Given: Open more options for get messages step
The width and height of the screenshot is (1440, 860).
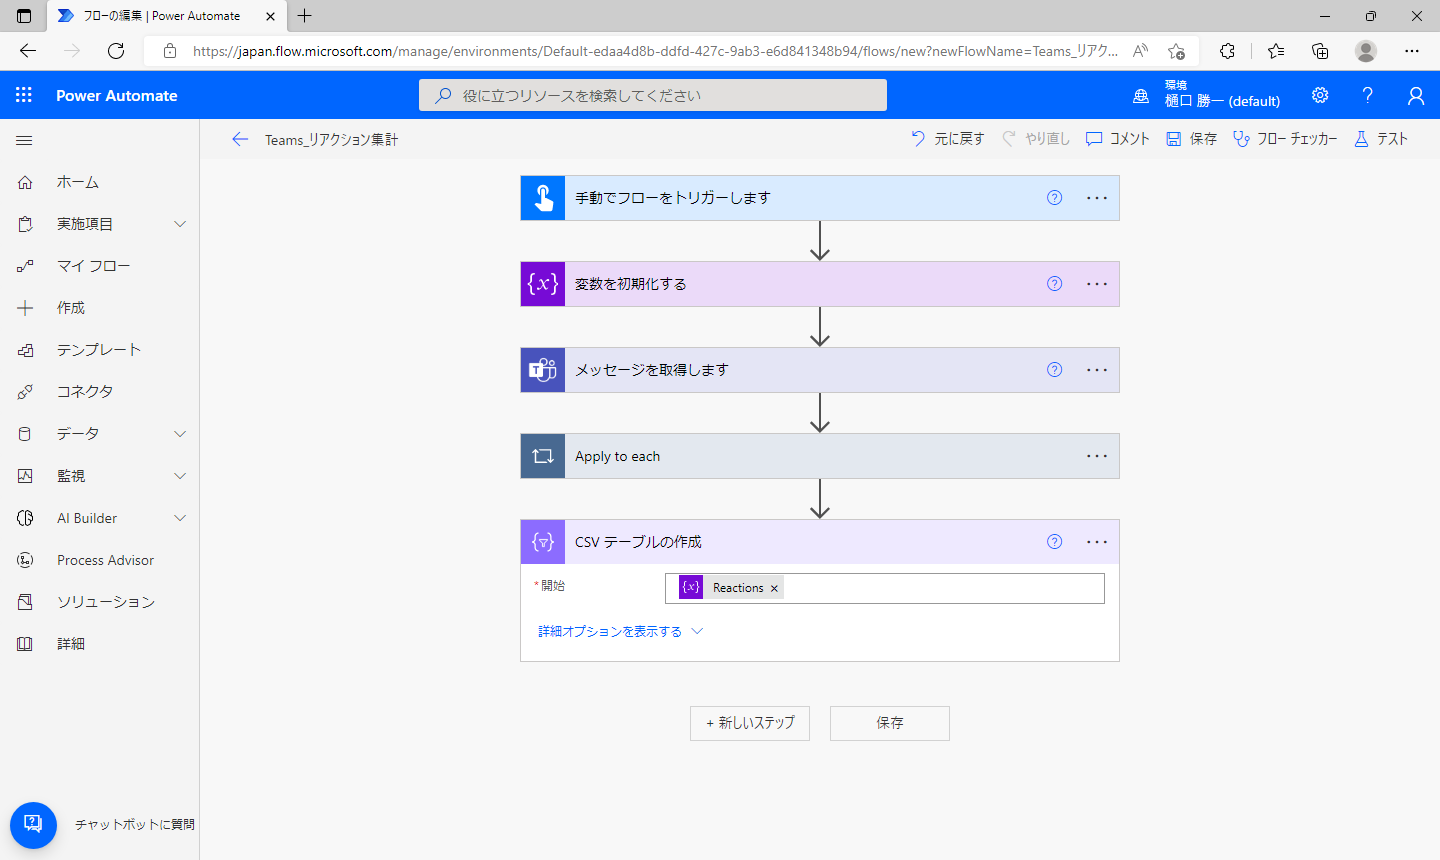Looking at the screenshot, I should click(x=1097, y=370).
